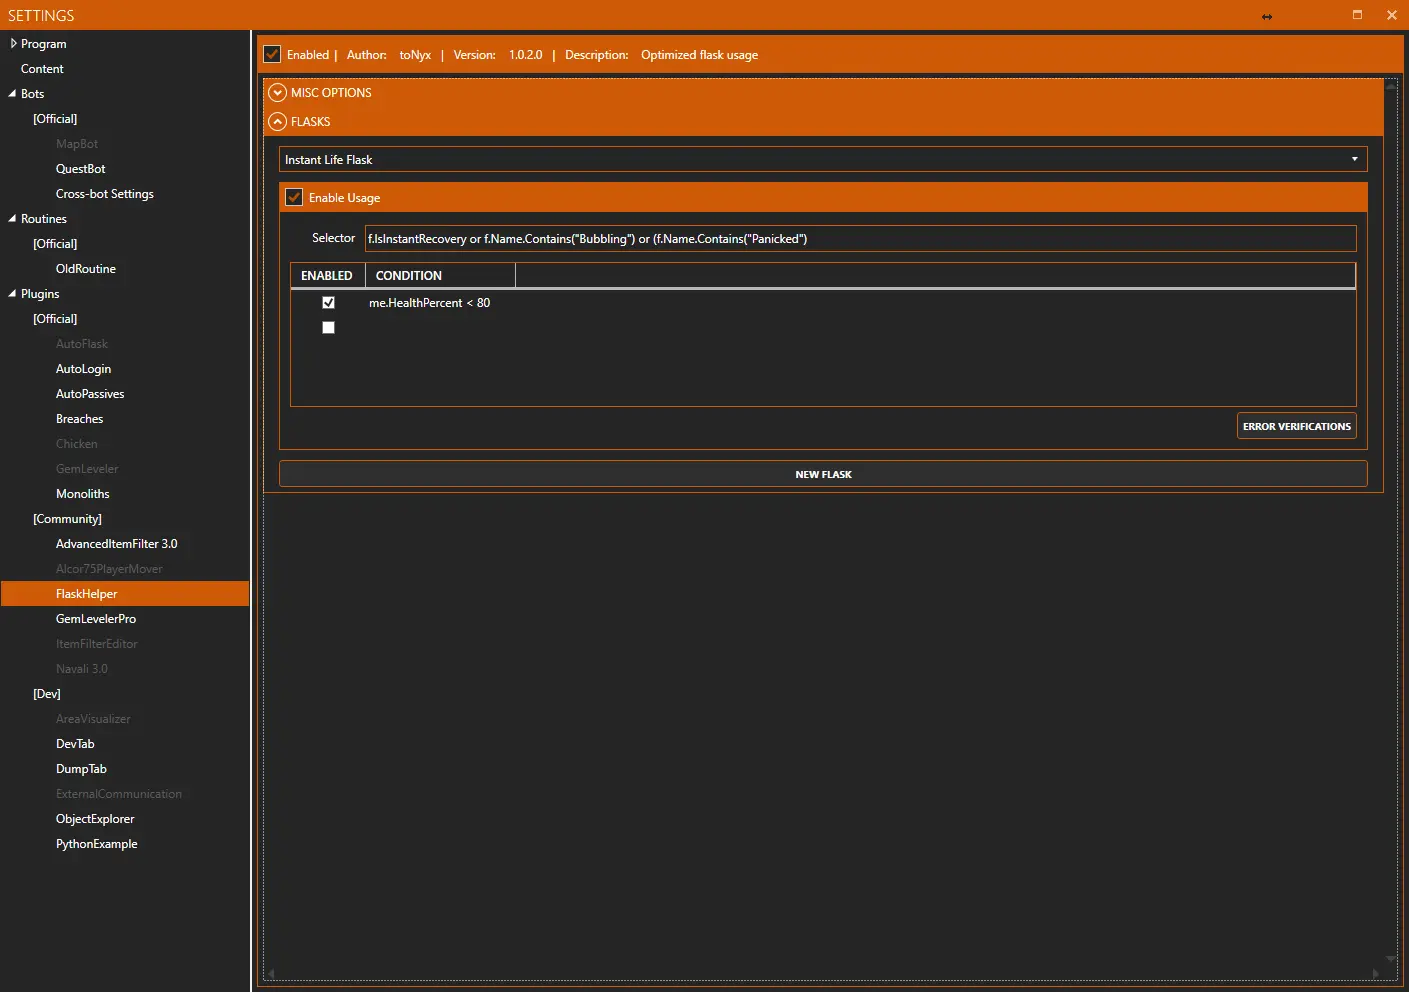
Task: Click the ERROR VERIFICATIONS button
Action: point(1296,426)
